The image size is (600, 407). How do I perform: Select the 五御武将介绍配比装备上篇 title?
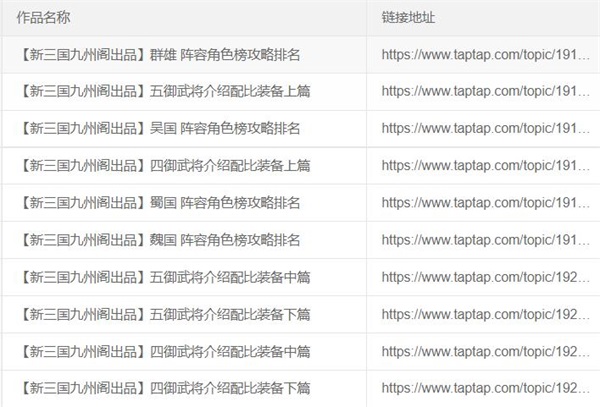[165, 91]
